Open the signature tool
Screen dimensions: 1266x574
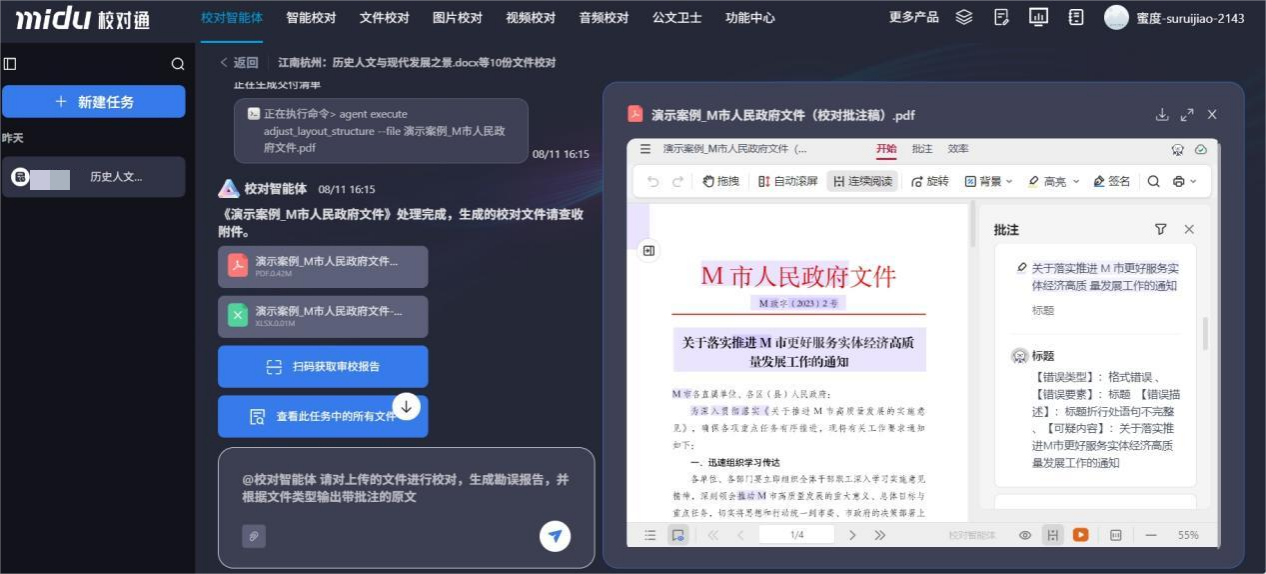pyautogui.click(x=1111, y=181)
